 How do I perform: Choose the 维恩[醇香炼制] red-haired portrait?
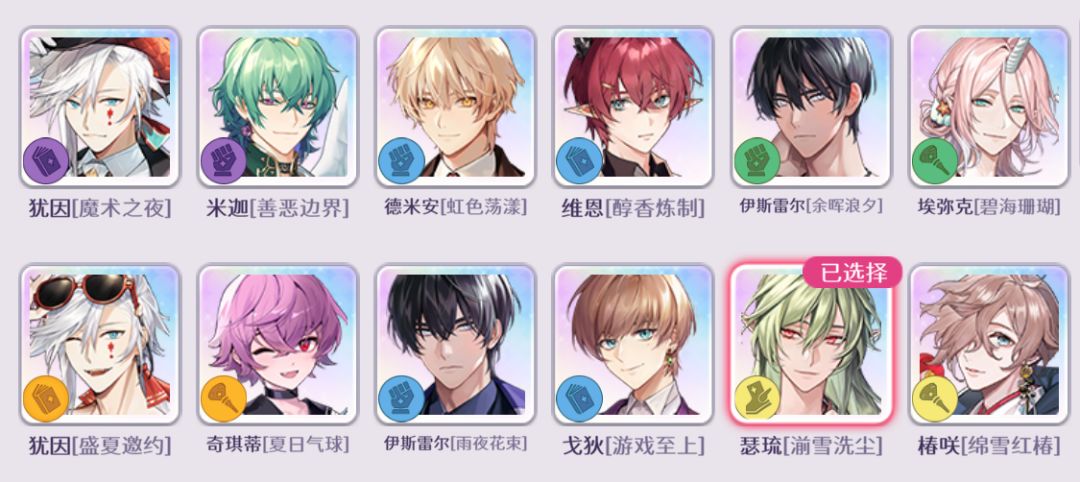point(634,107)
